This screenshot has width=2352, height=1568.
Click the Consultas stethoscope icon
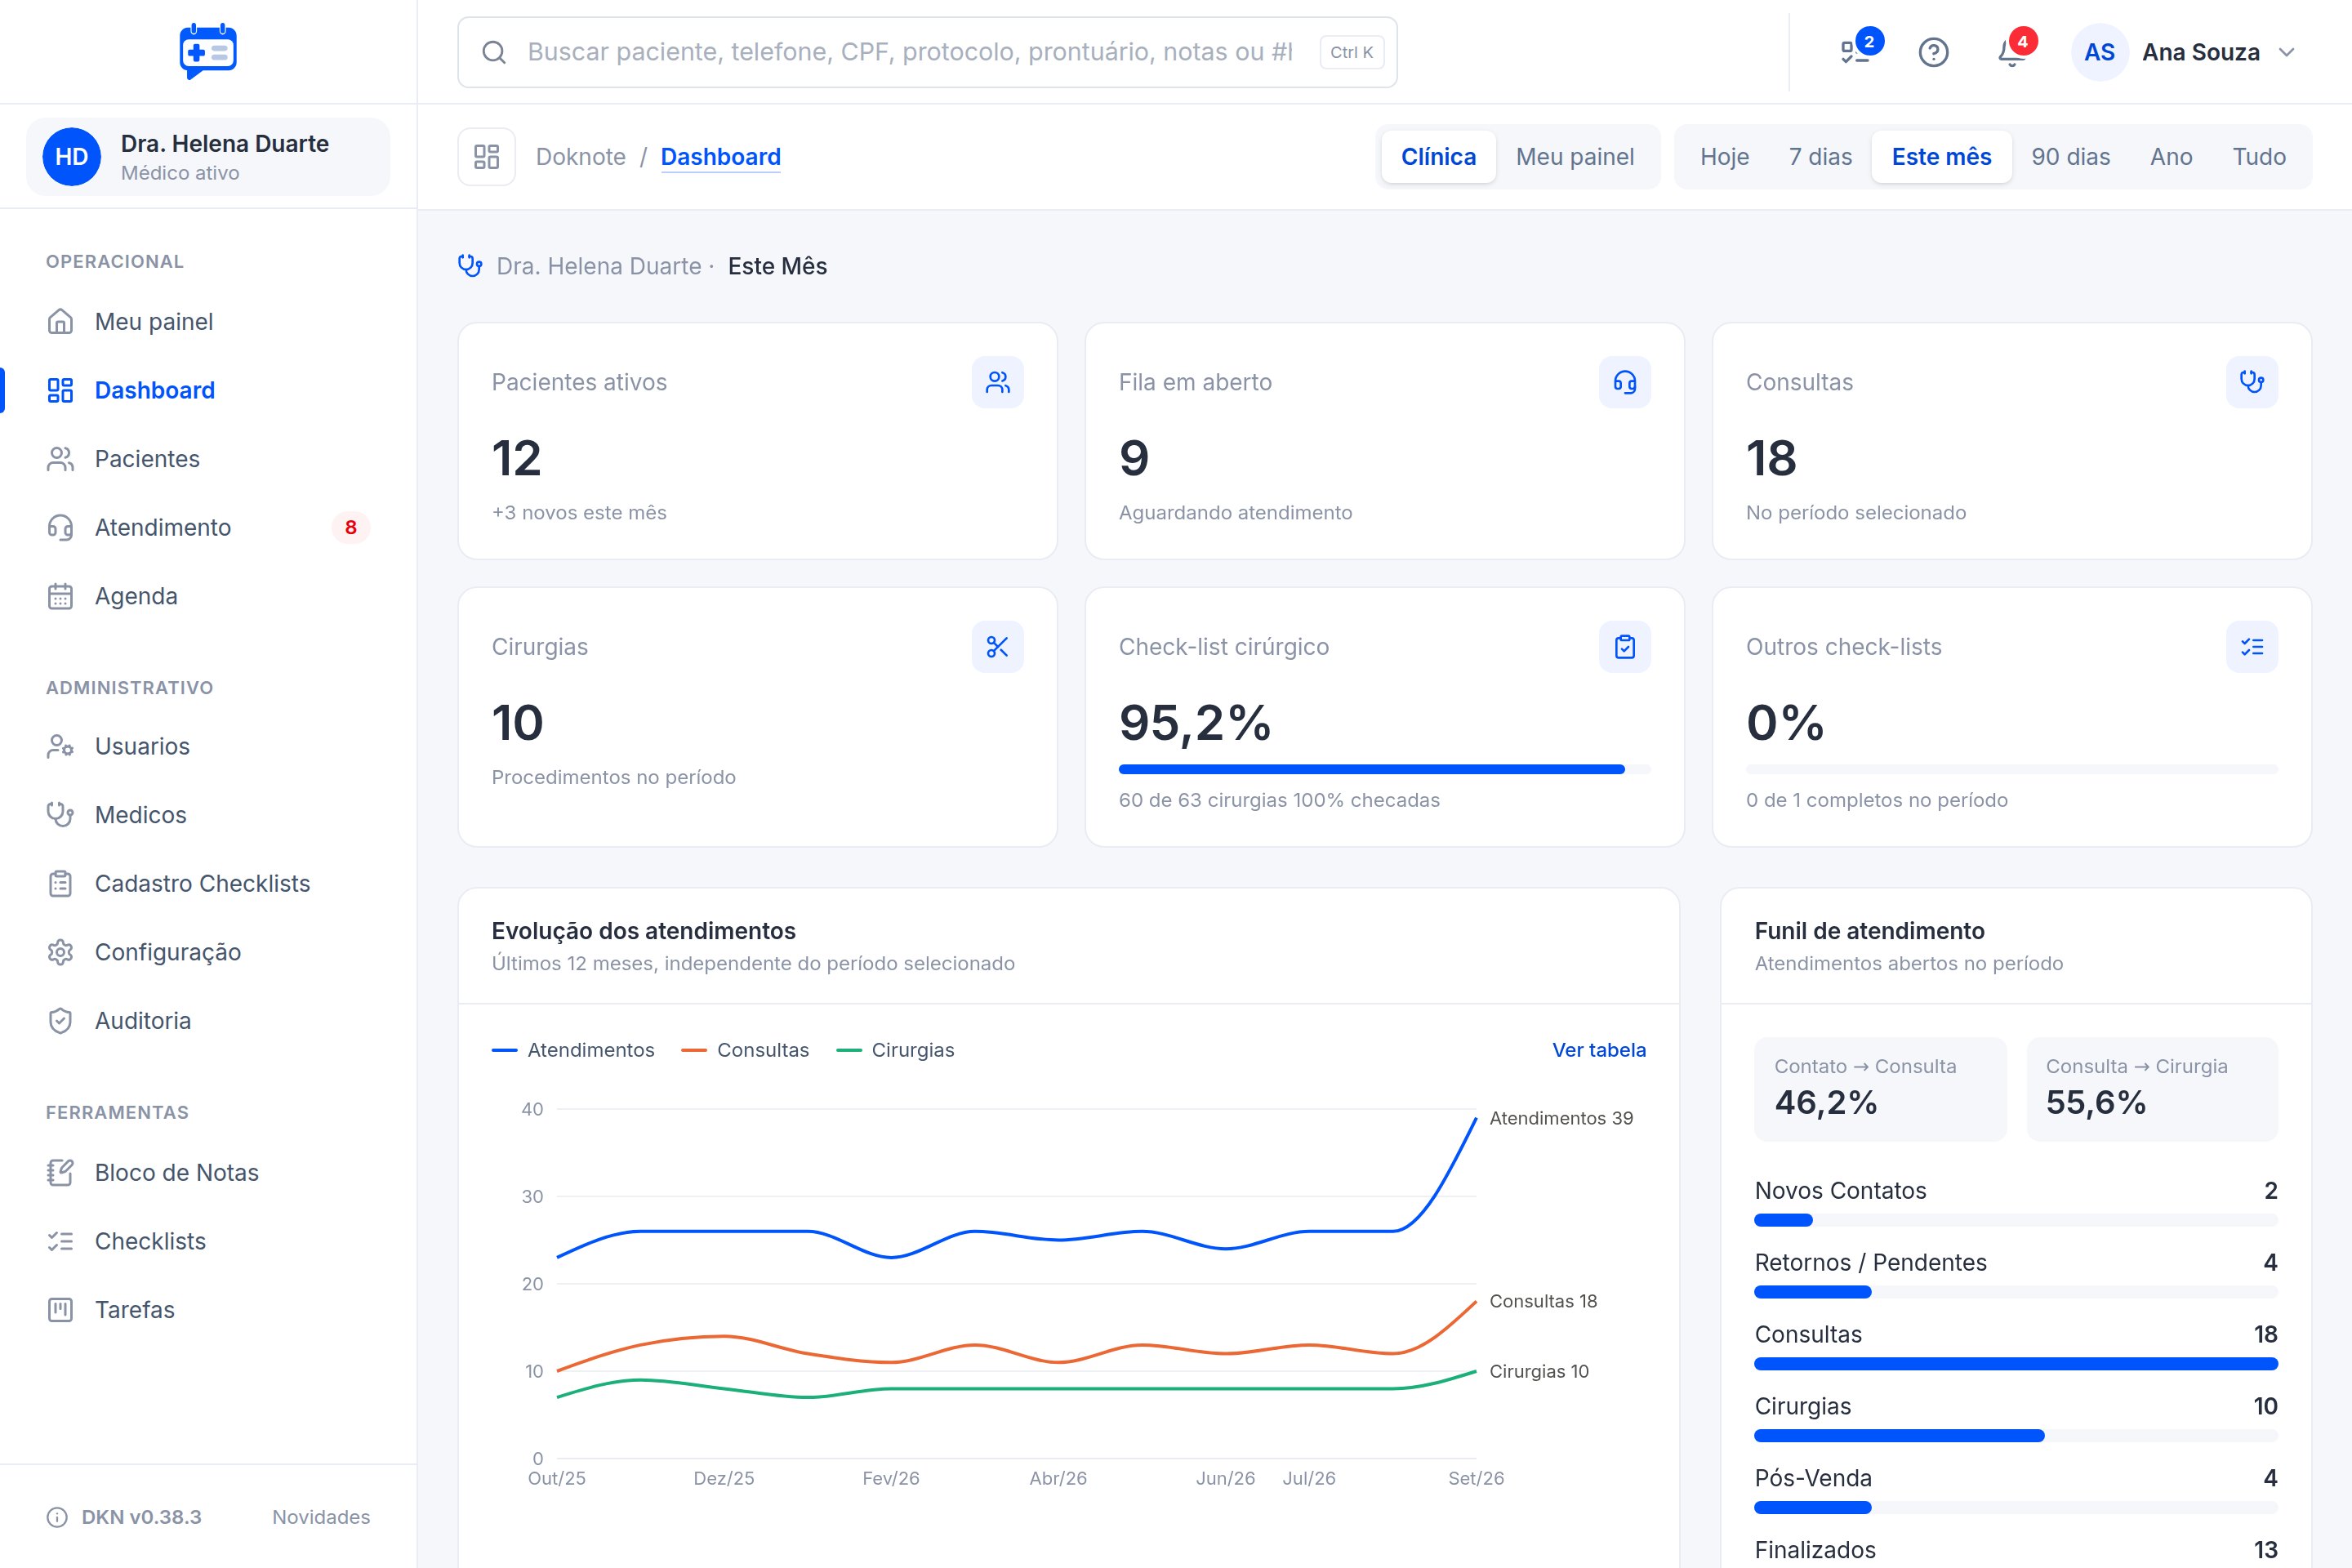[2251, 382]
